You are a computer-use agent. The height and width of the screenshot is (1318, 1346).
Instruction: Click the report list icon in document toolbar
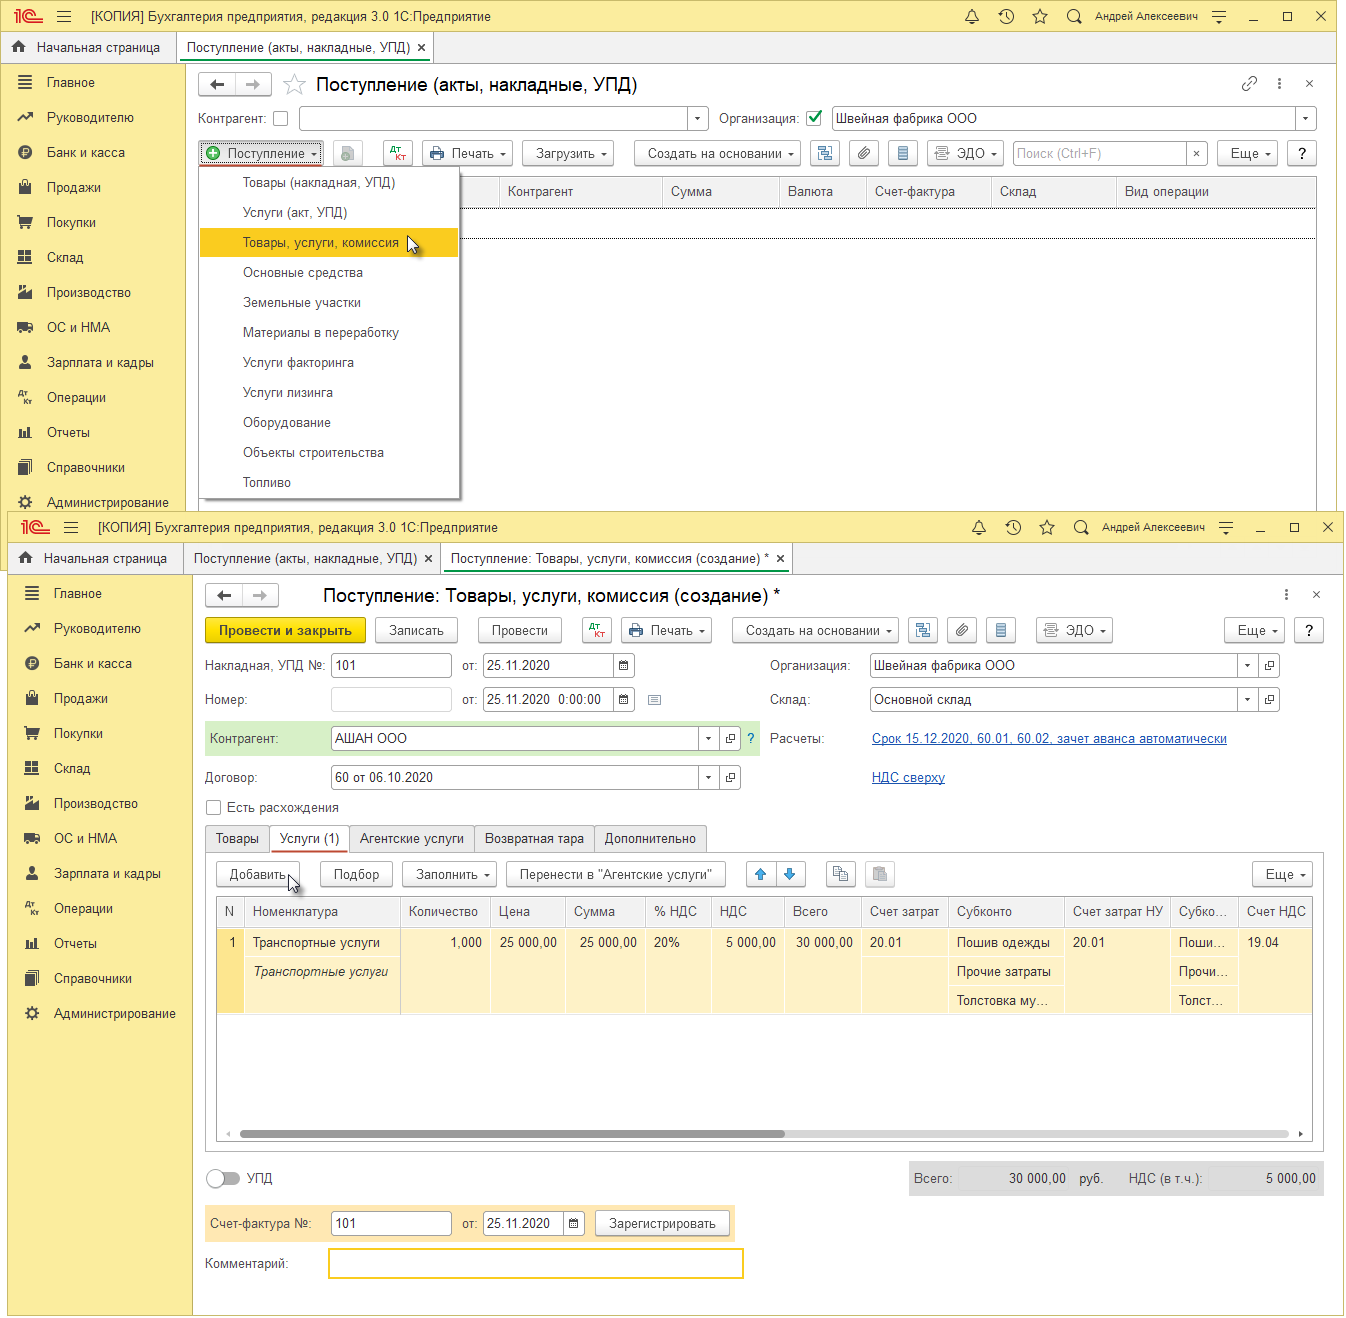tap(1001, 630)
